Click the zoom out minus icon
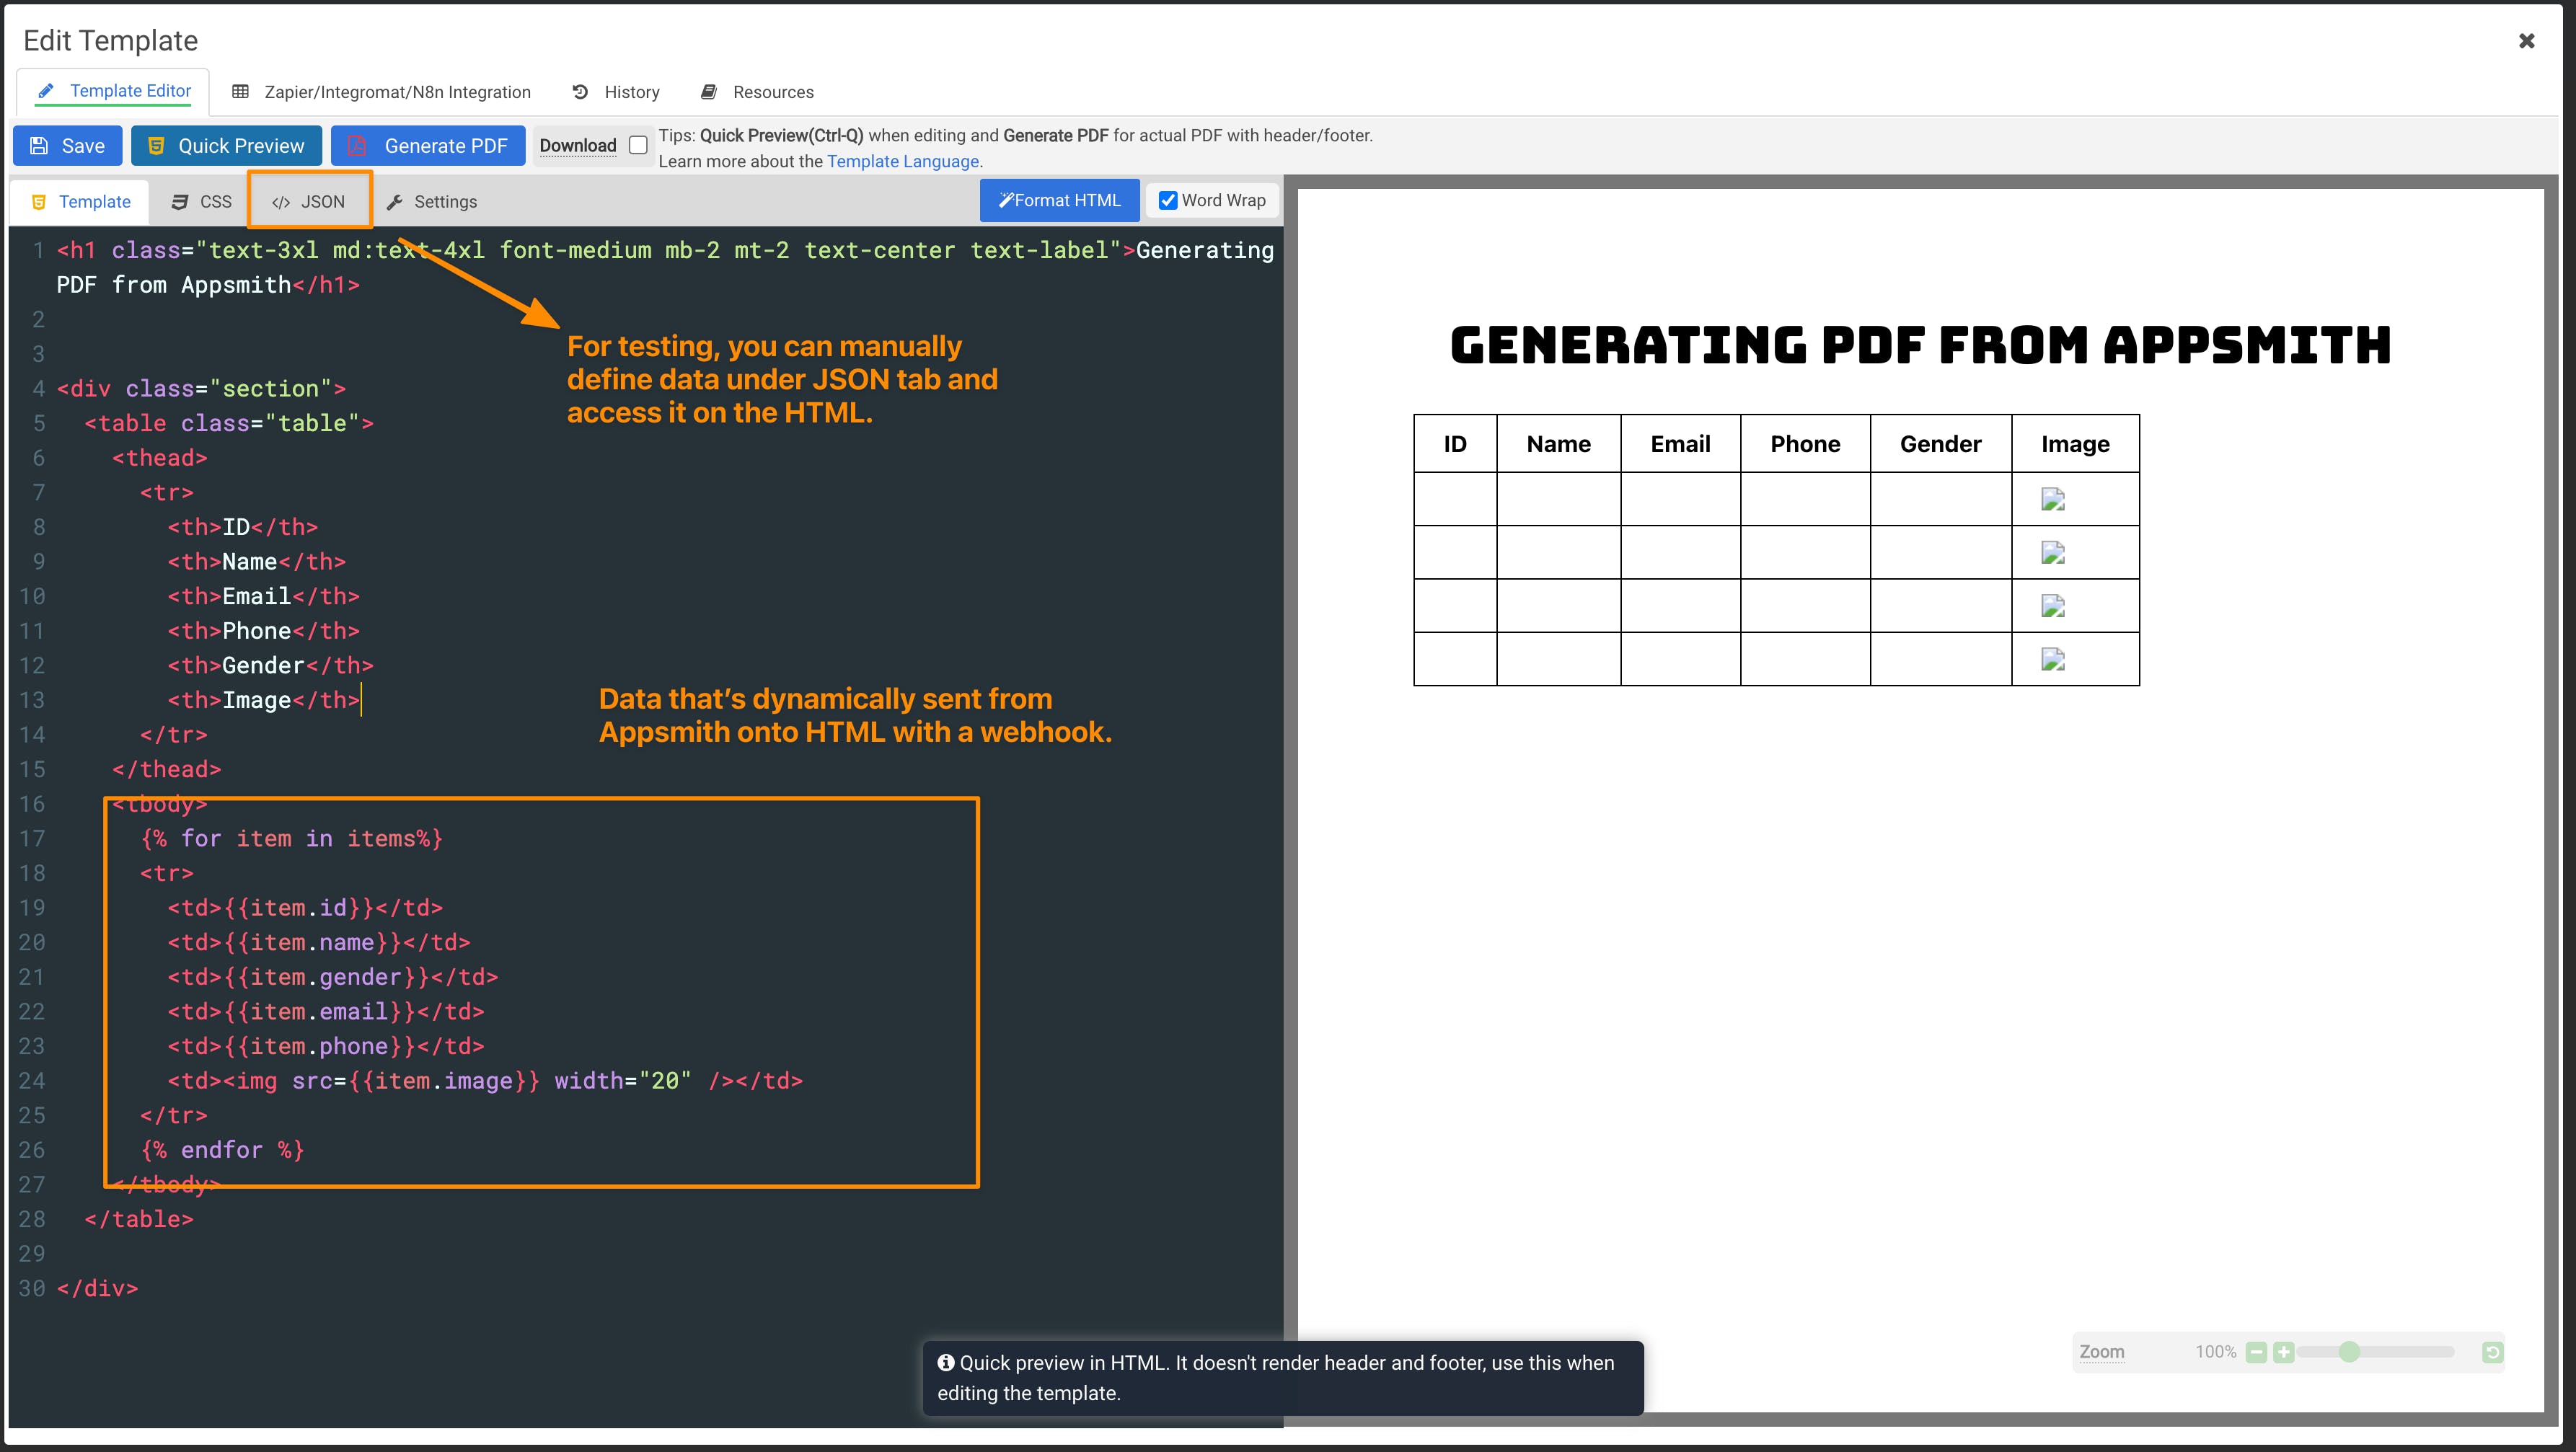 coord(2256,1351)
